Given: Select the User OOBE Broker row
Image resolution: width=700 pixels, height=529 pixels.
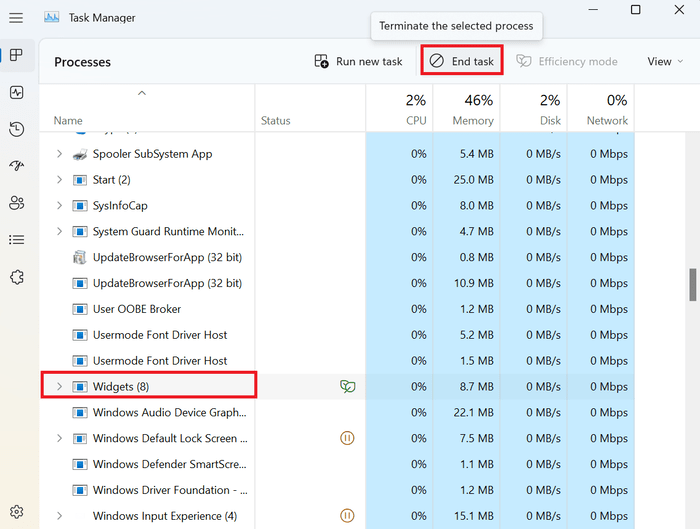Looking at the screenshot, I should pos(337,309).
